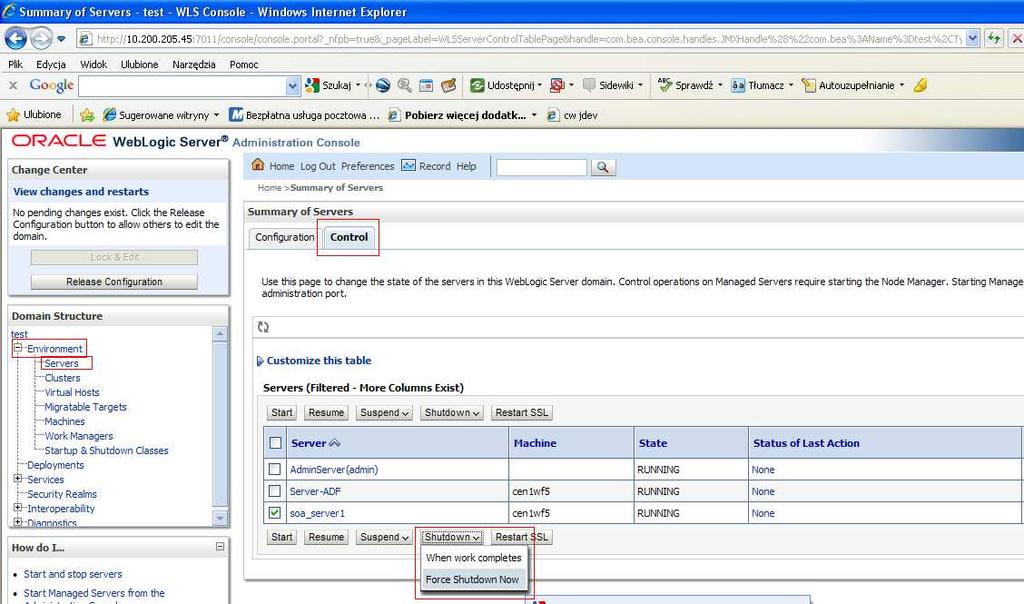Click the Domain Structure scrollbar up arrow
The width and height of the screenshot is (1024, 604).
click(x=220, y=334)
